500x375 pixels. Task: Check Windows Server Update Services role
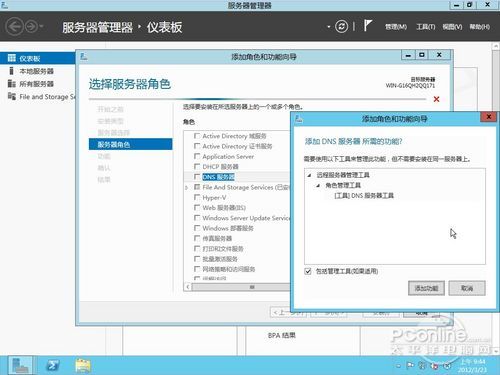(x=197, y=218)
